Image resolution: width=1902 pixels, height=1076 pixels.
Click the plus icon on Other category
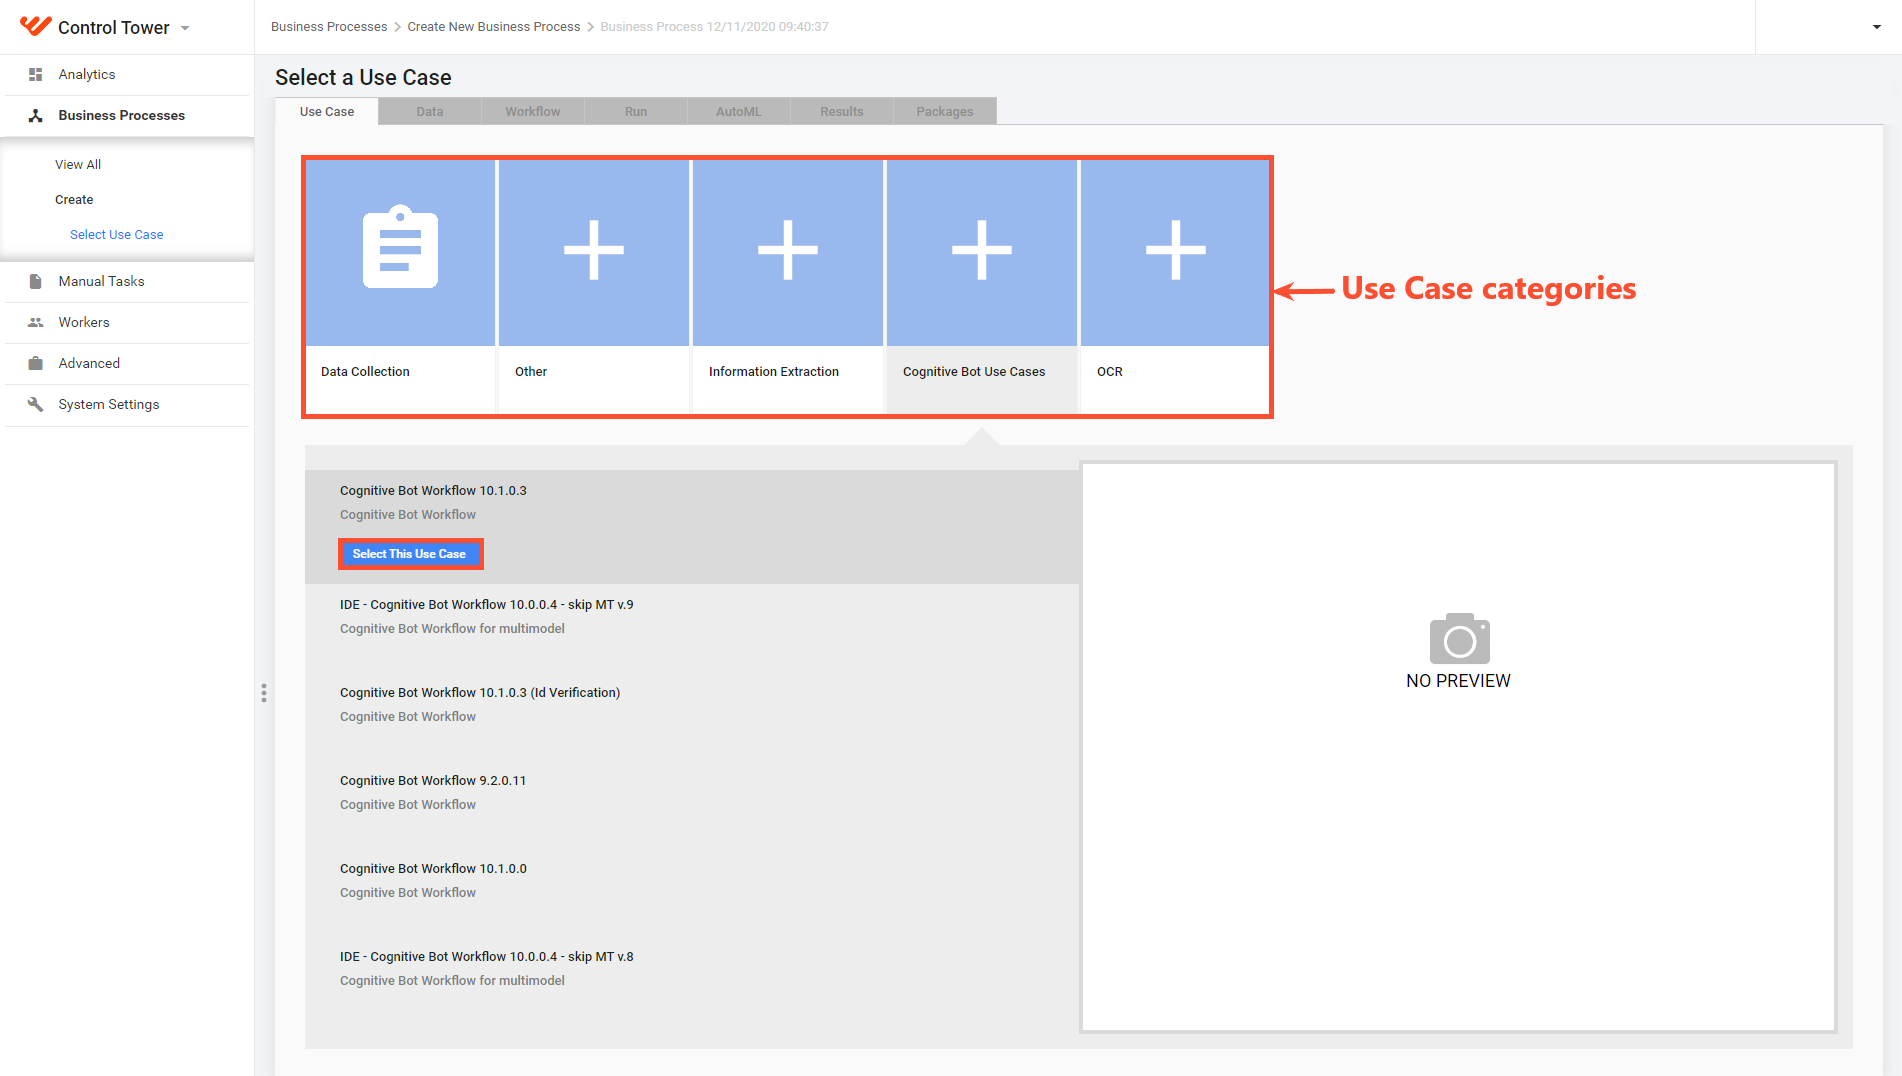click(x=594, y=250)
